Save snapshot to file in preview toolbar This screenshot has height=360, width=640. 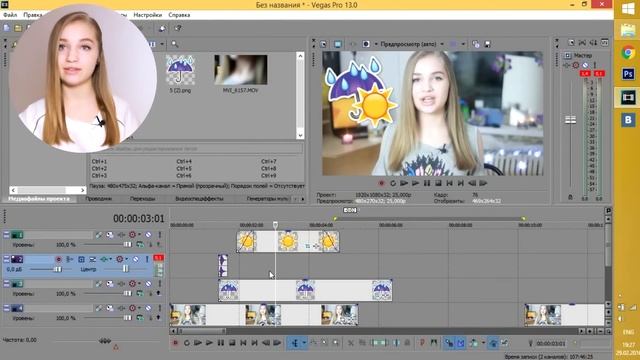tap(487, 44)
